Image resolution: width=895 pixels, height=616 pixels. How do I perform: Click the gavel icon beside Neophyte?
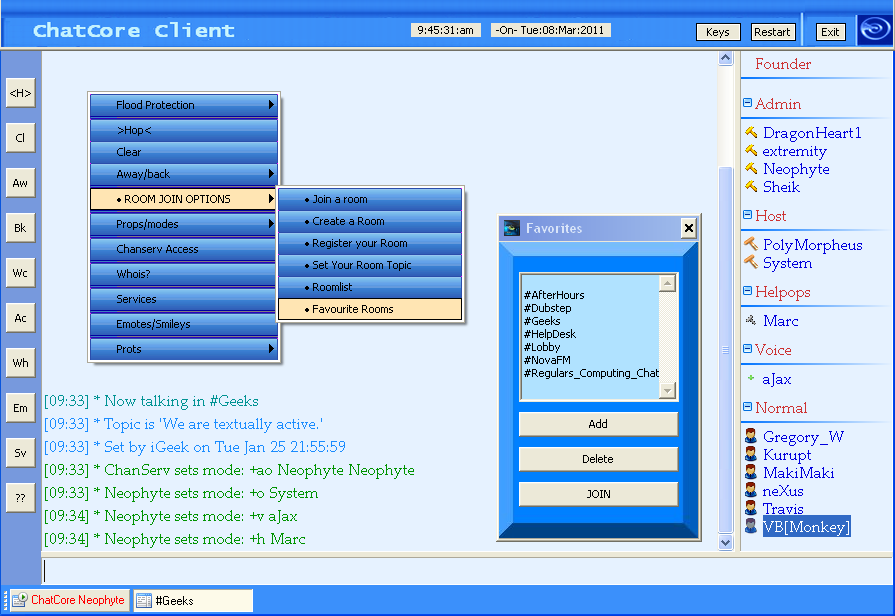(x=751, y=168)
